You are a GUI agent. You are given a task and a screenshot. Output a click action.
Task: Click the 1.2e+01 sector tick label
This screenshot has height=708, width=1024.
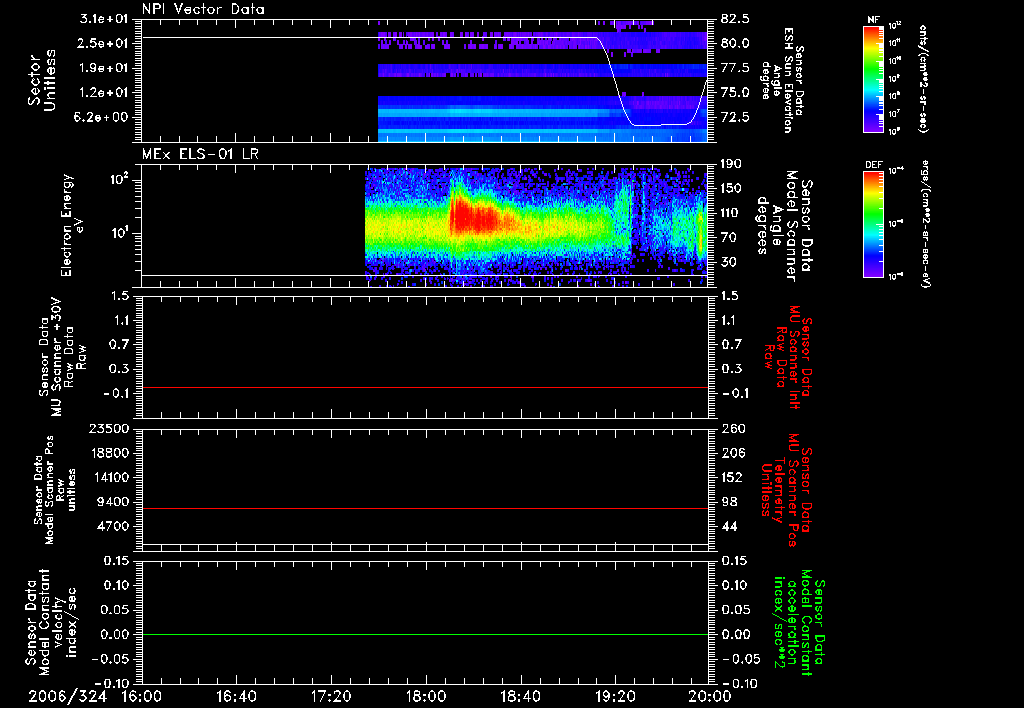point(104,93)
